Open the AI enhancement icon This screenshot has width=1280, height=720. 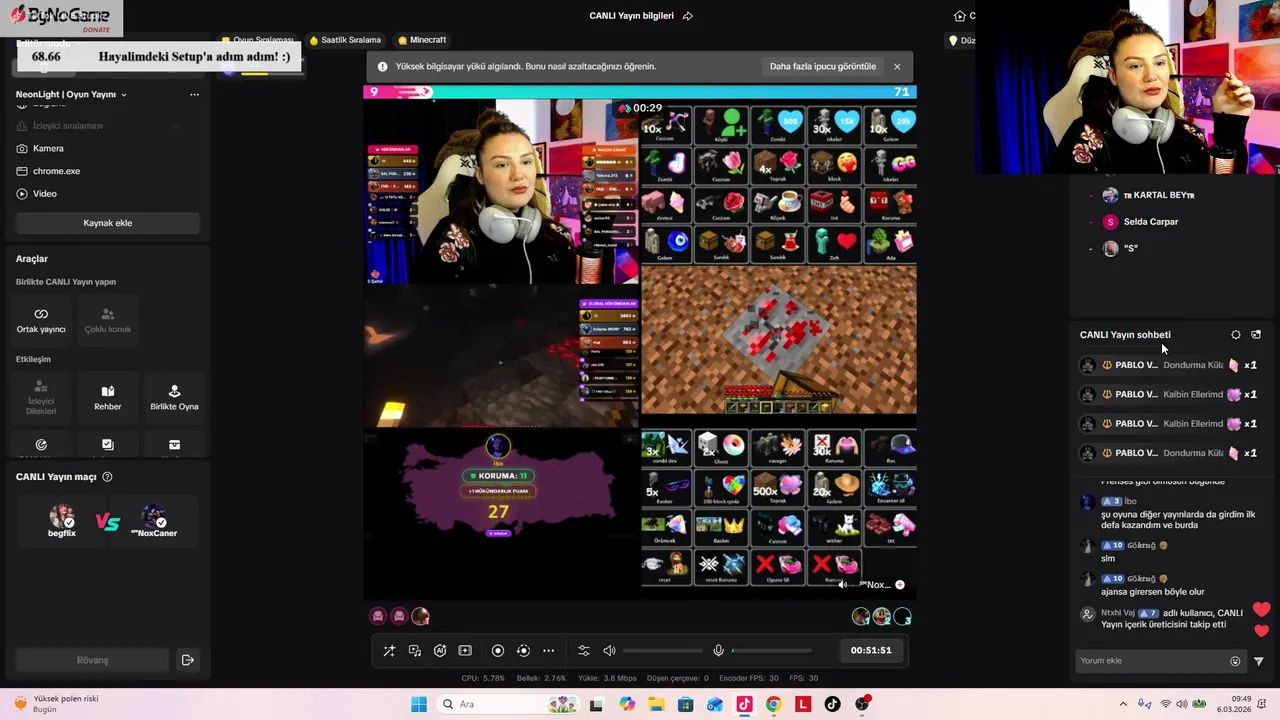[x=440, y=650]
